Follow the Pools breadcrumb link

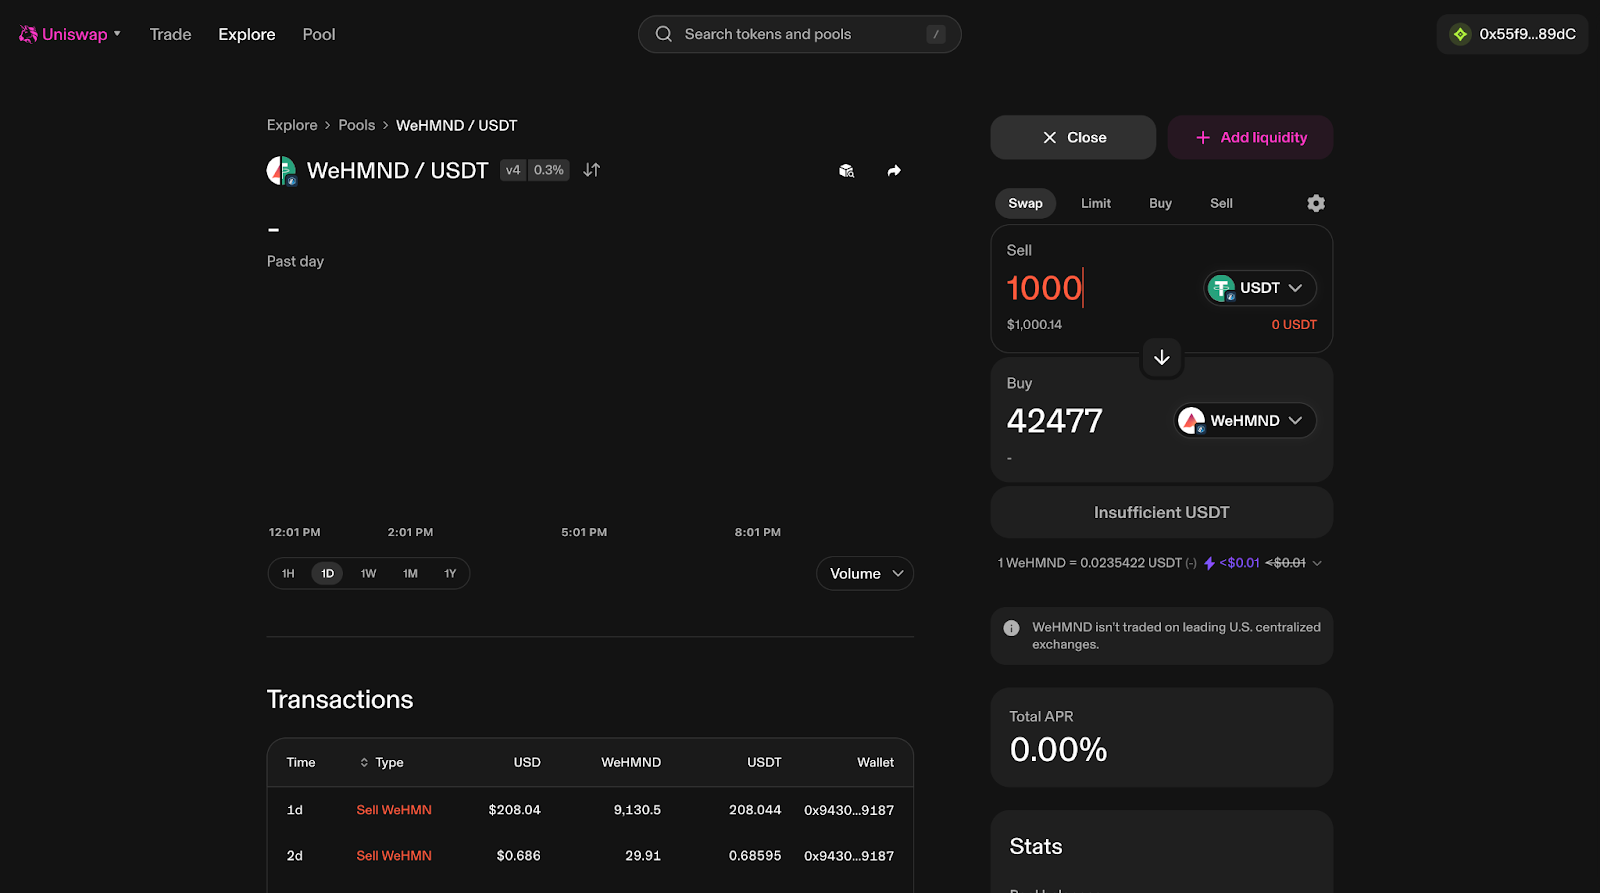(357, 125)
